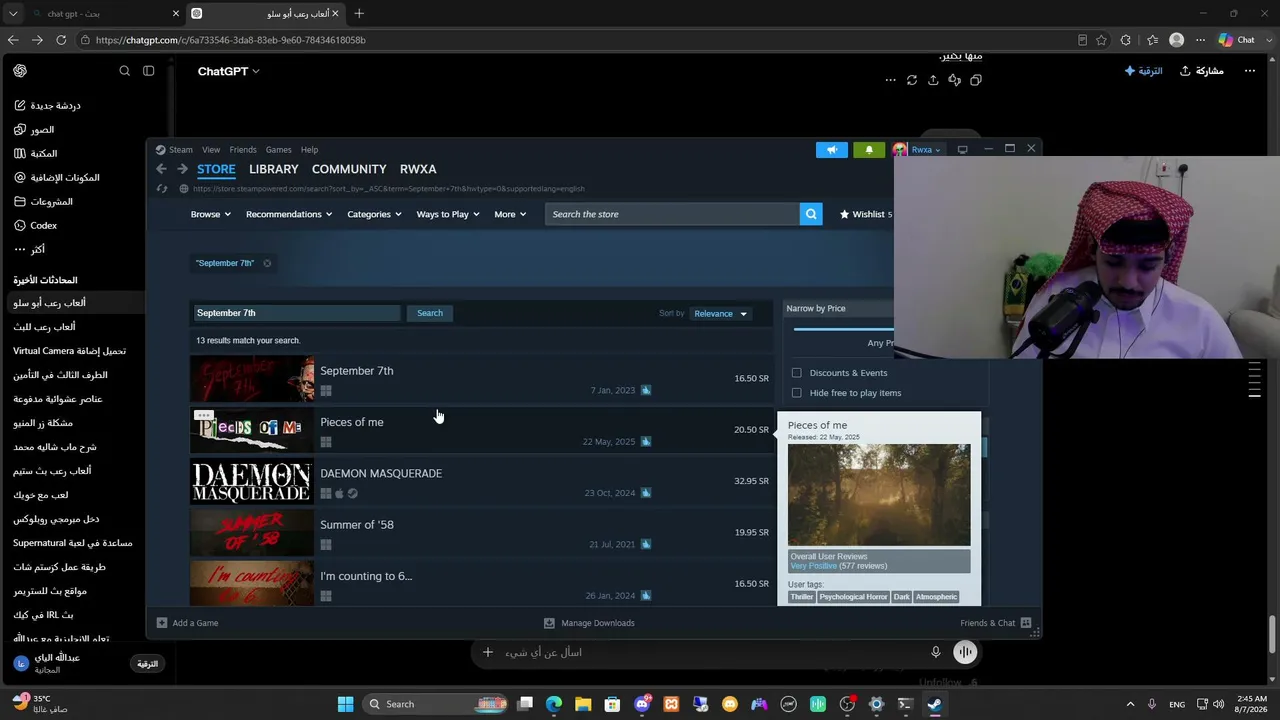The height and width of the screenshot is (720, 1280).
Task: Open the RWXA profile tab in Steam
Action: [418, 169]
